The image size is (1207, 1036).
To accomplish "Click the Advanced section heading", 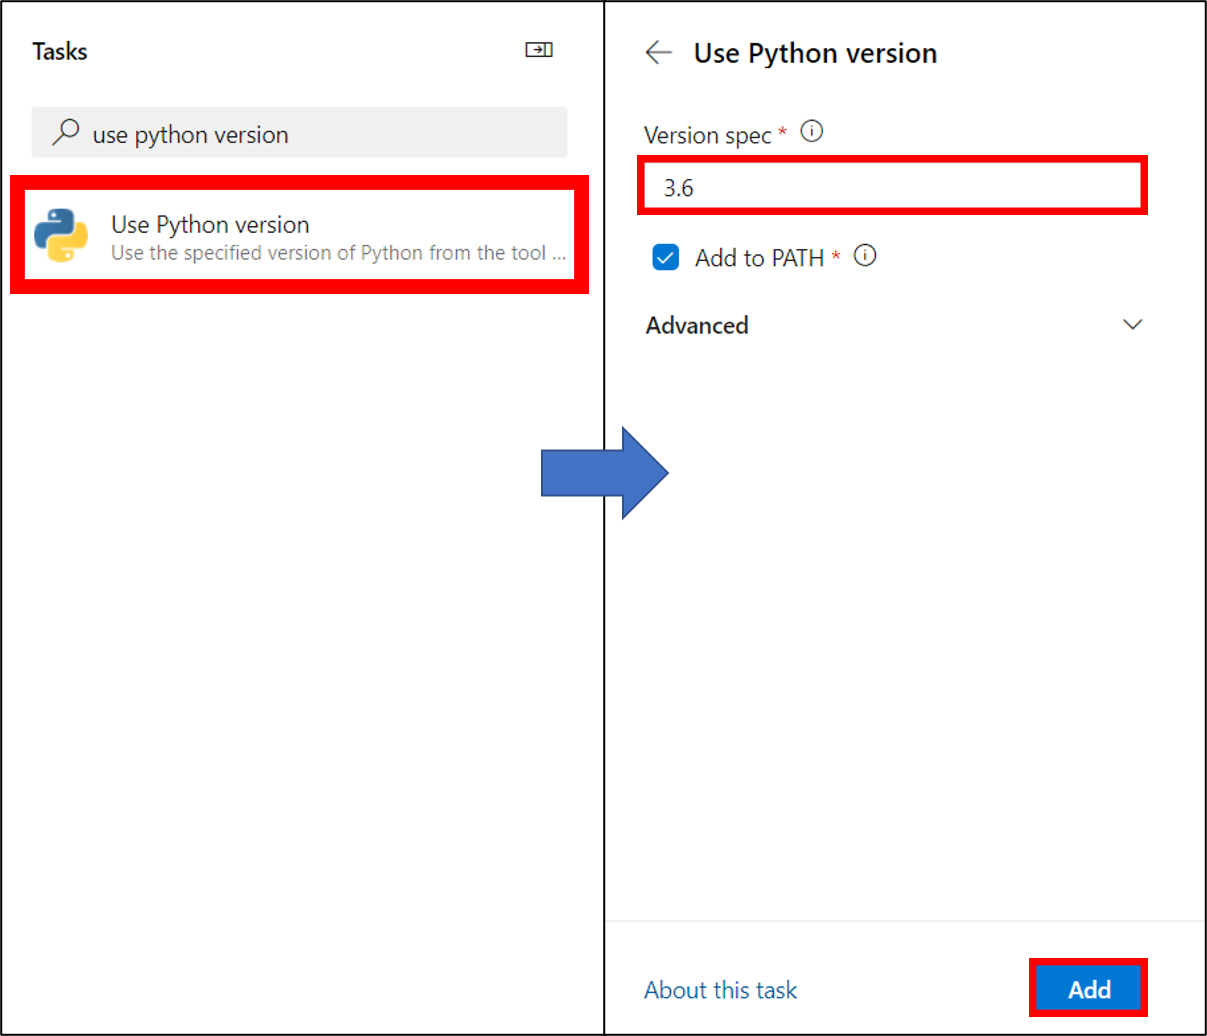I will pyautogui.click(x=697, y=325).
